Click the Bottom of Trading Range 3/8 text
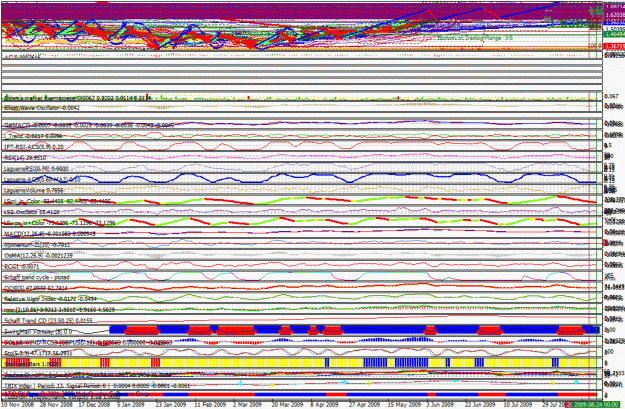Screen dimensions: 625x409 pos(475,38)
